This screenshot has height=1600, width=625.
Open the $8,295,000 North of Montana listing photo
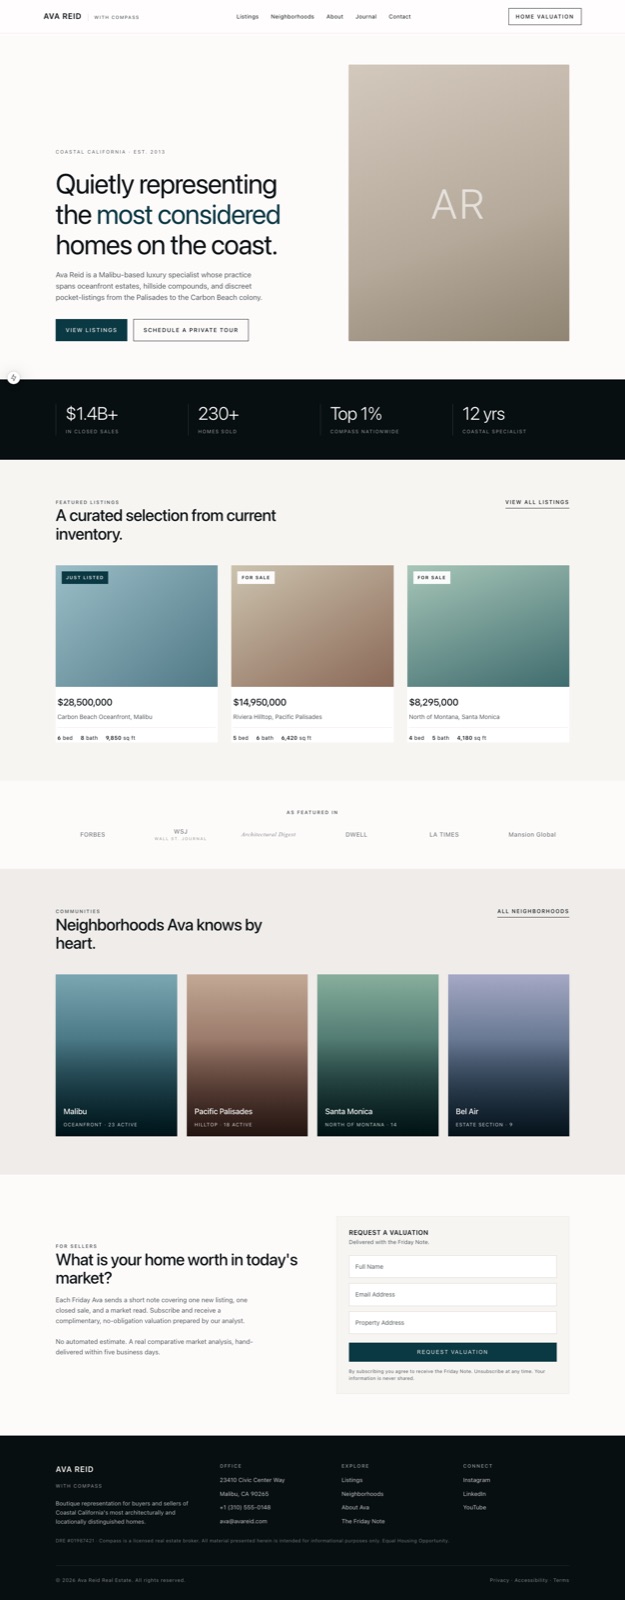tap(488, 626)
